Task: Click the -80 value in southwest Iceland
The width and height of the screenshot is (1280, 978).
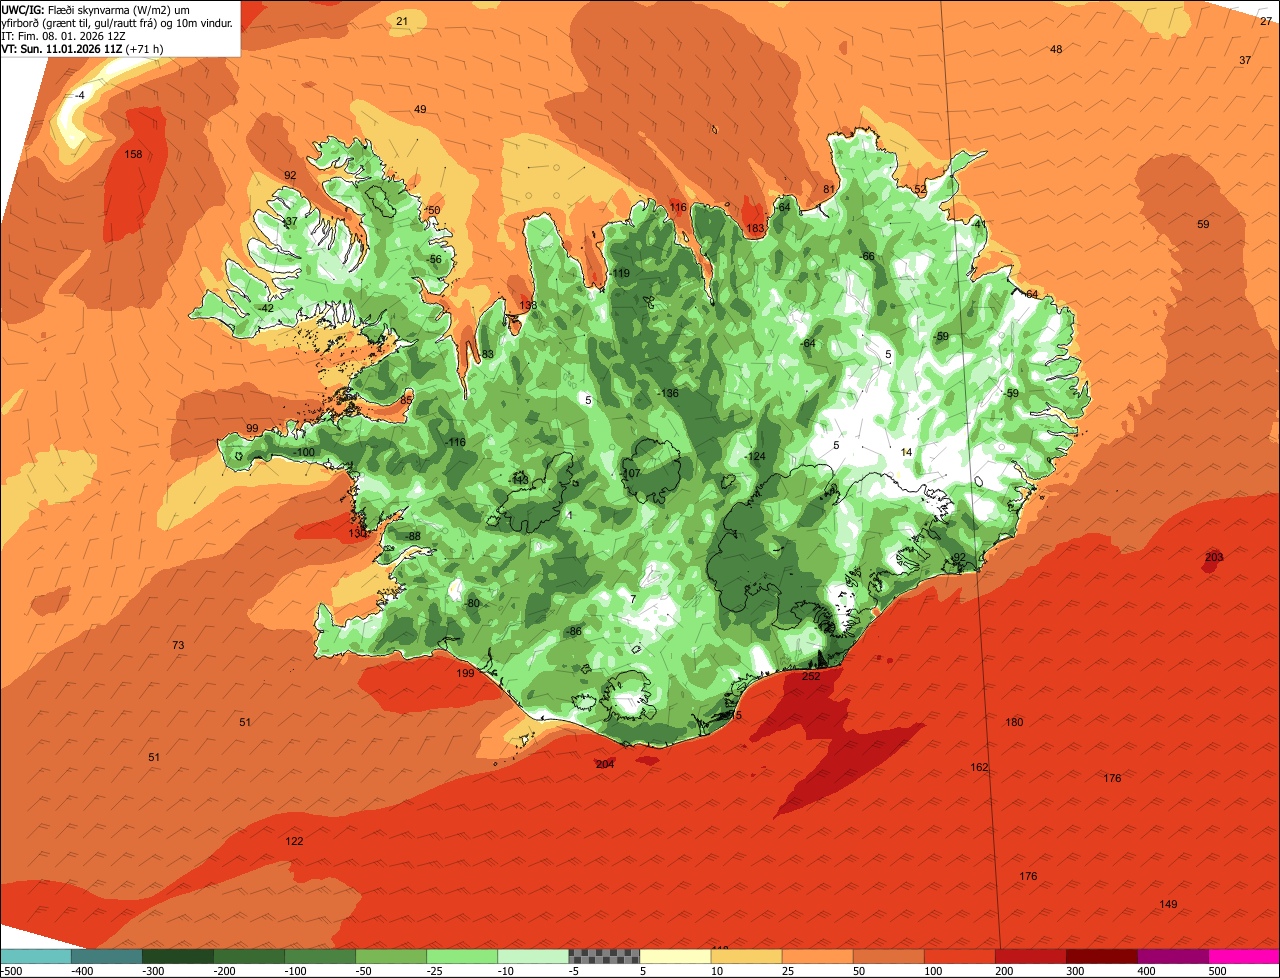Action: (x=472, y=604)
